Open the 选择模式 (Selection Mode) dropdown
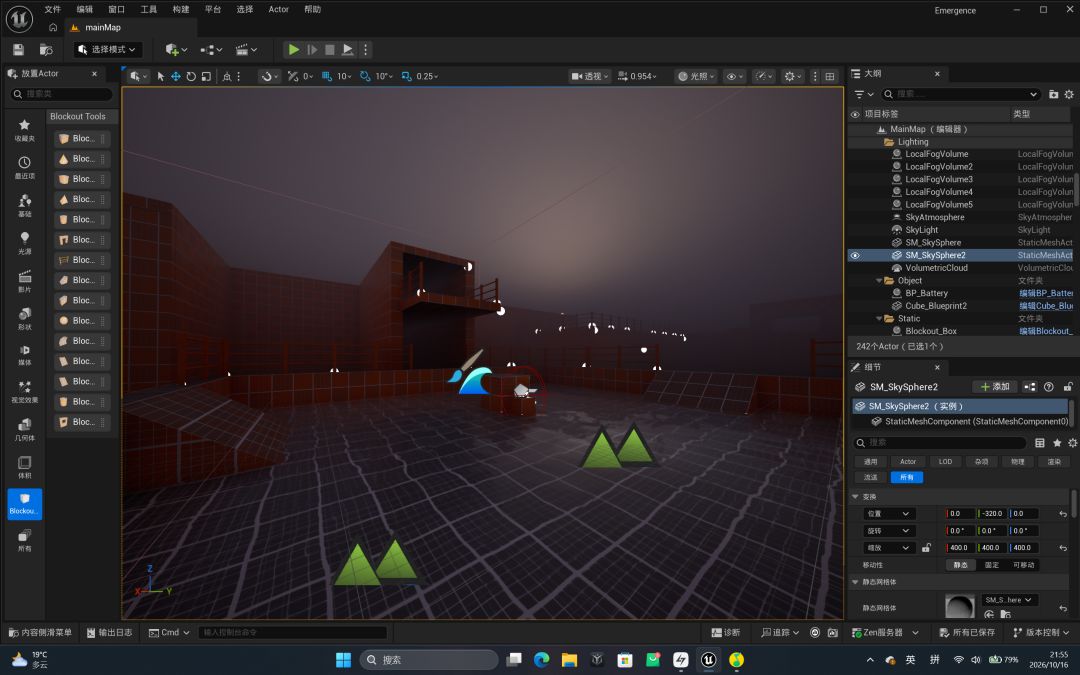This screenshot has height=675, width=1080. [x=108, y=50]
